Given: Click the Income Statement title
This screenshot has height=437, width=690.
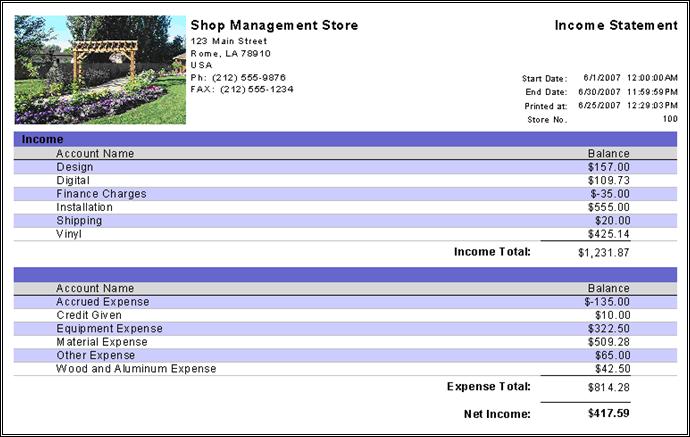Looking at the screenshot, I should (616, 26).
